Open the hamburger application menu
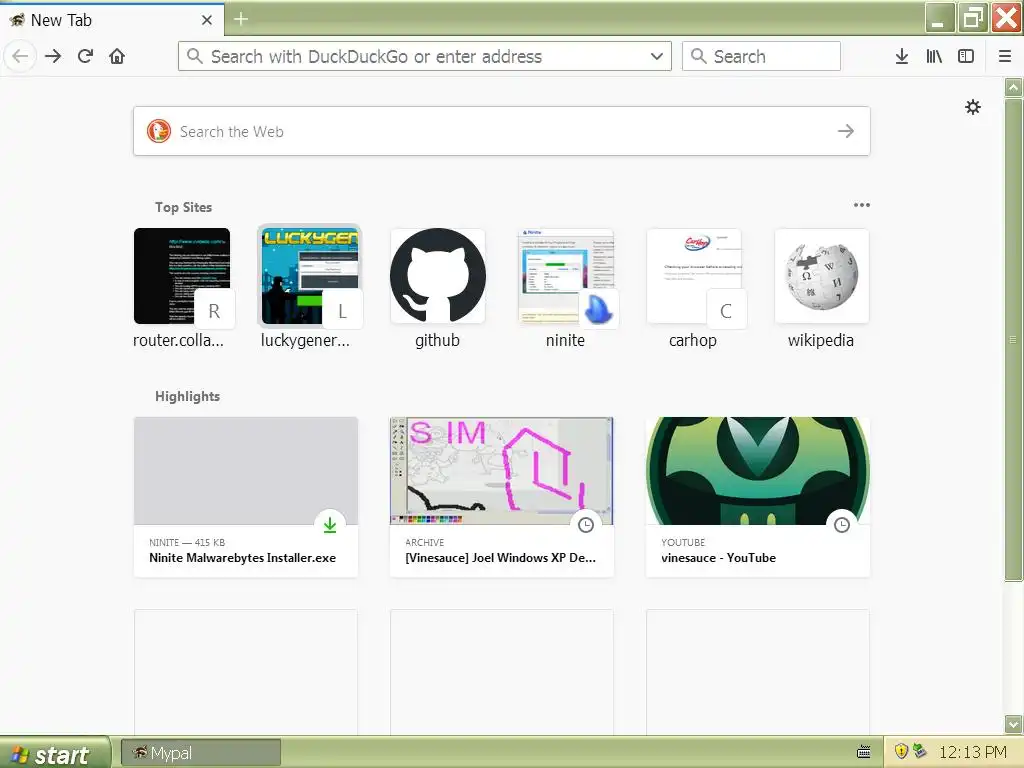 [1005, 56]
